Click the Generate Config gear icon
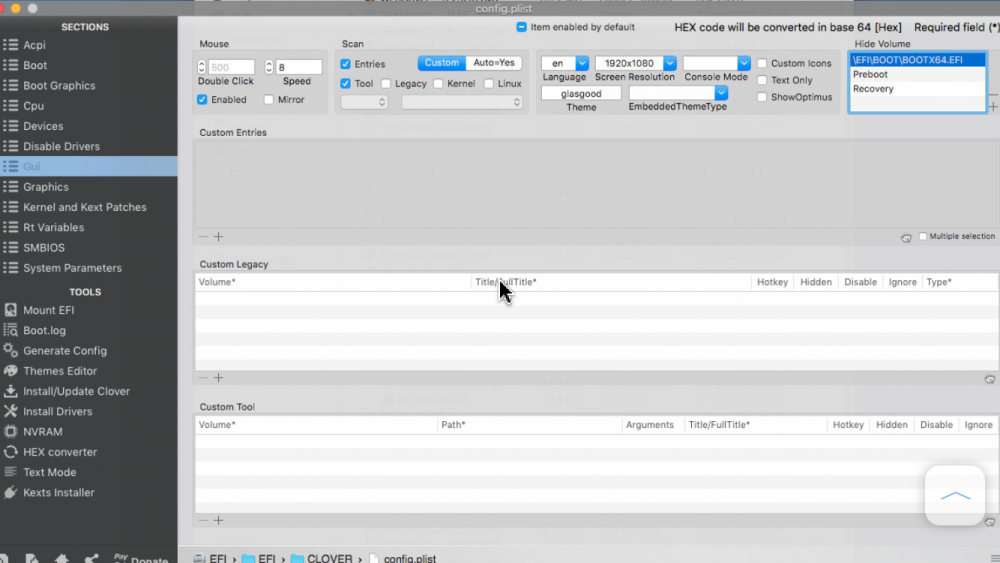The image size is (1000, 563). point(10,351)
